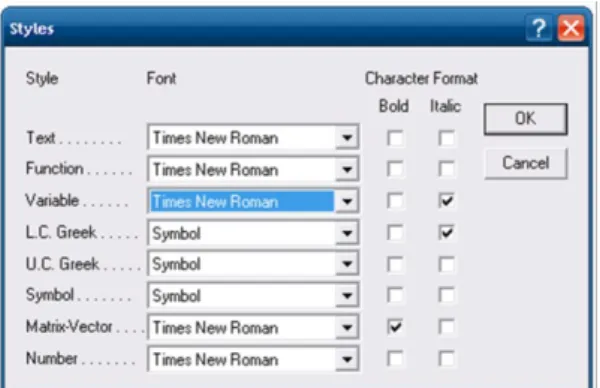Open the Function font dropdown arrow

click(x=347, y=169)
